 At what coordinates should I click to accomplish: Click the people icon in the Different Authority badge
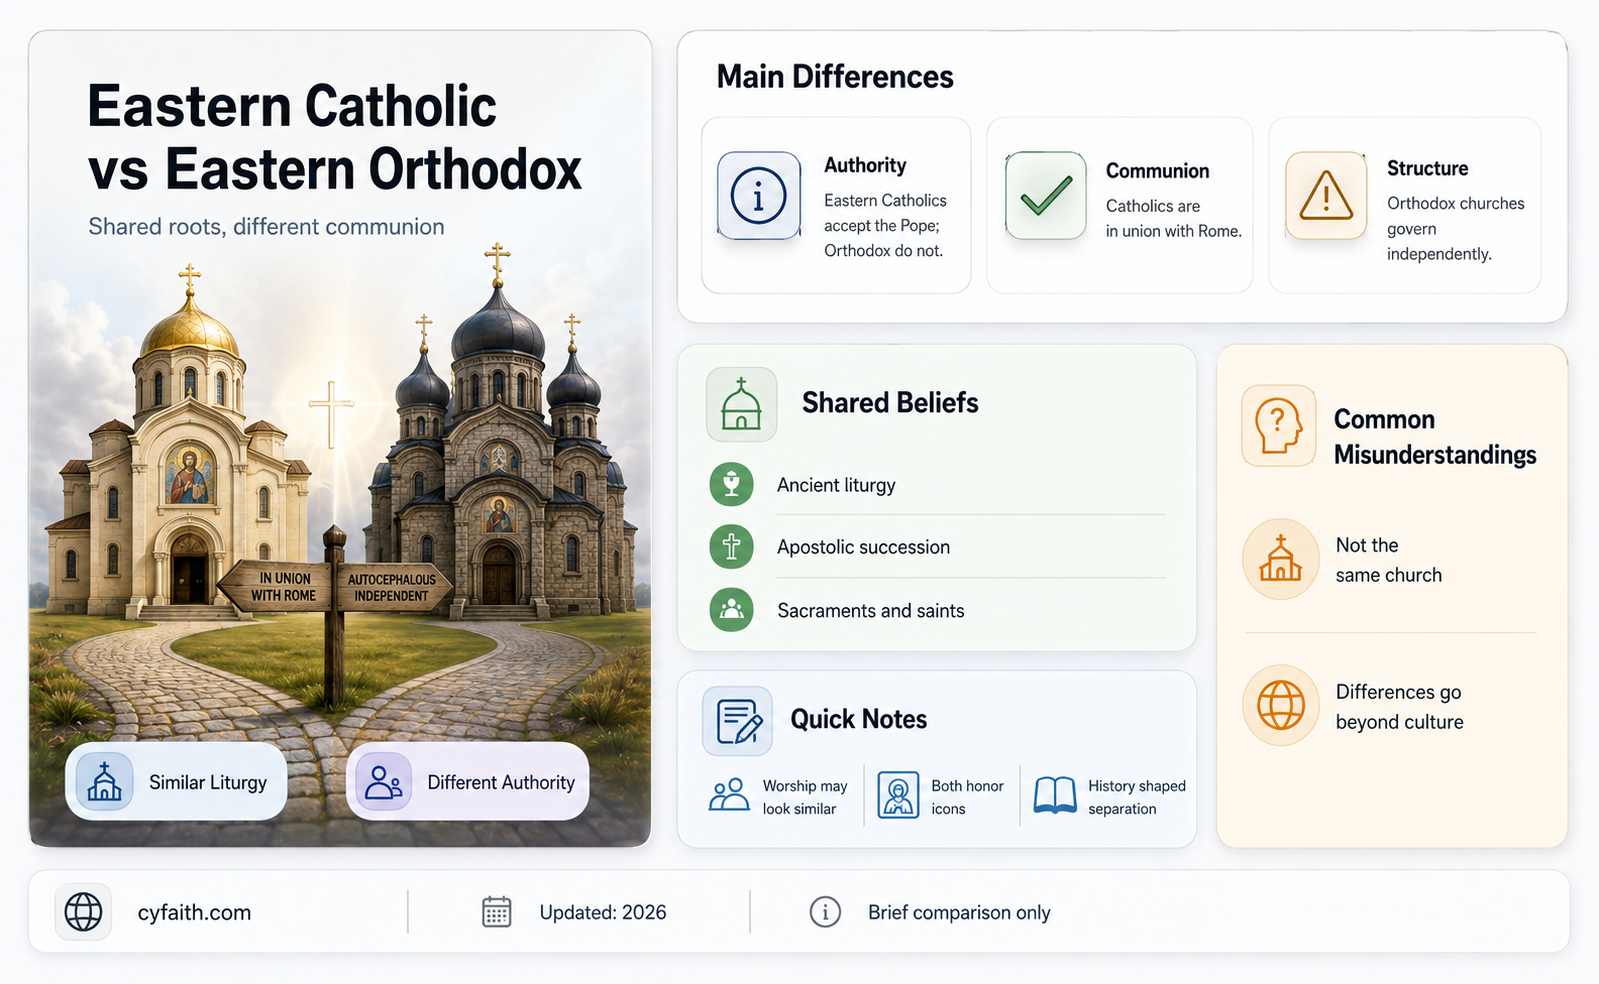pos(383,782)
